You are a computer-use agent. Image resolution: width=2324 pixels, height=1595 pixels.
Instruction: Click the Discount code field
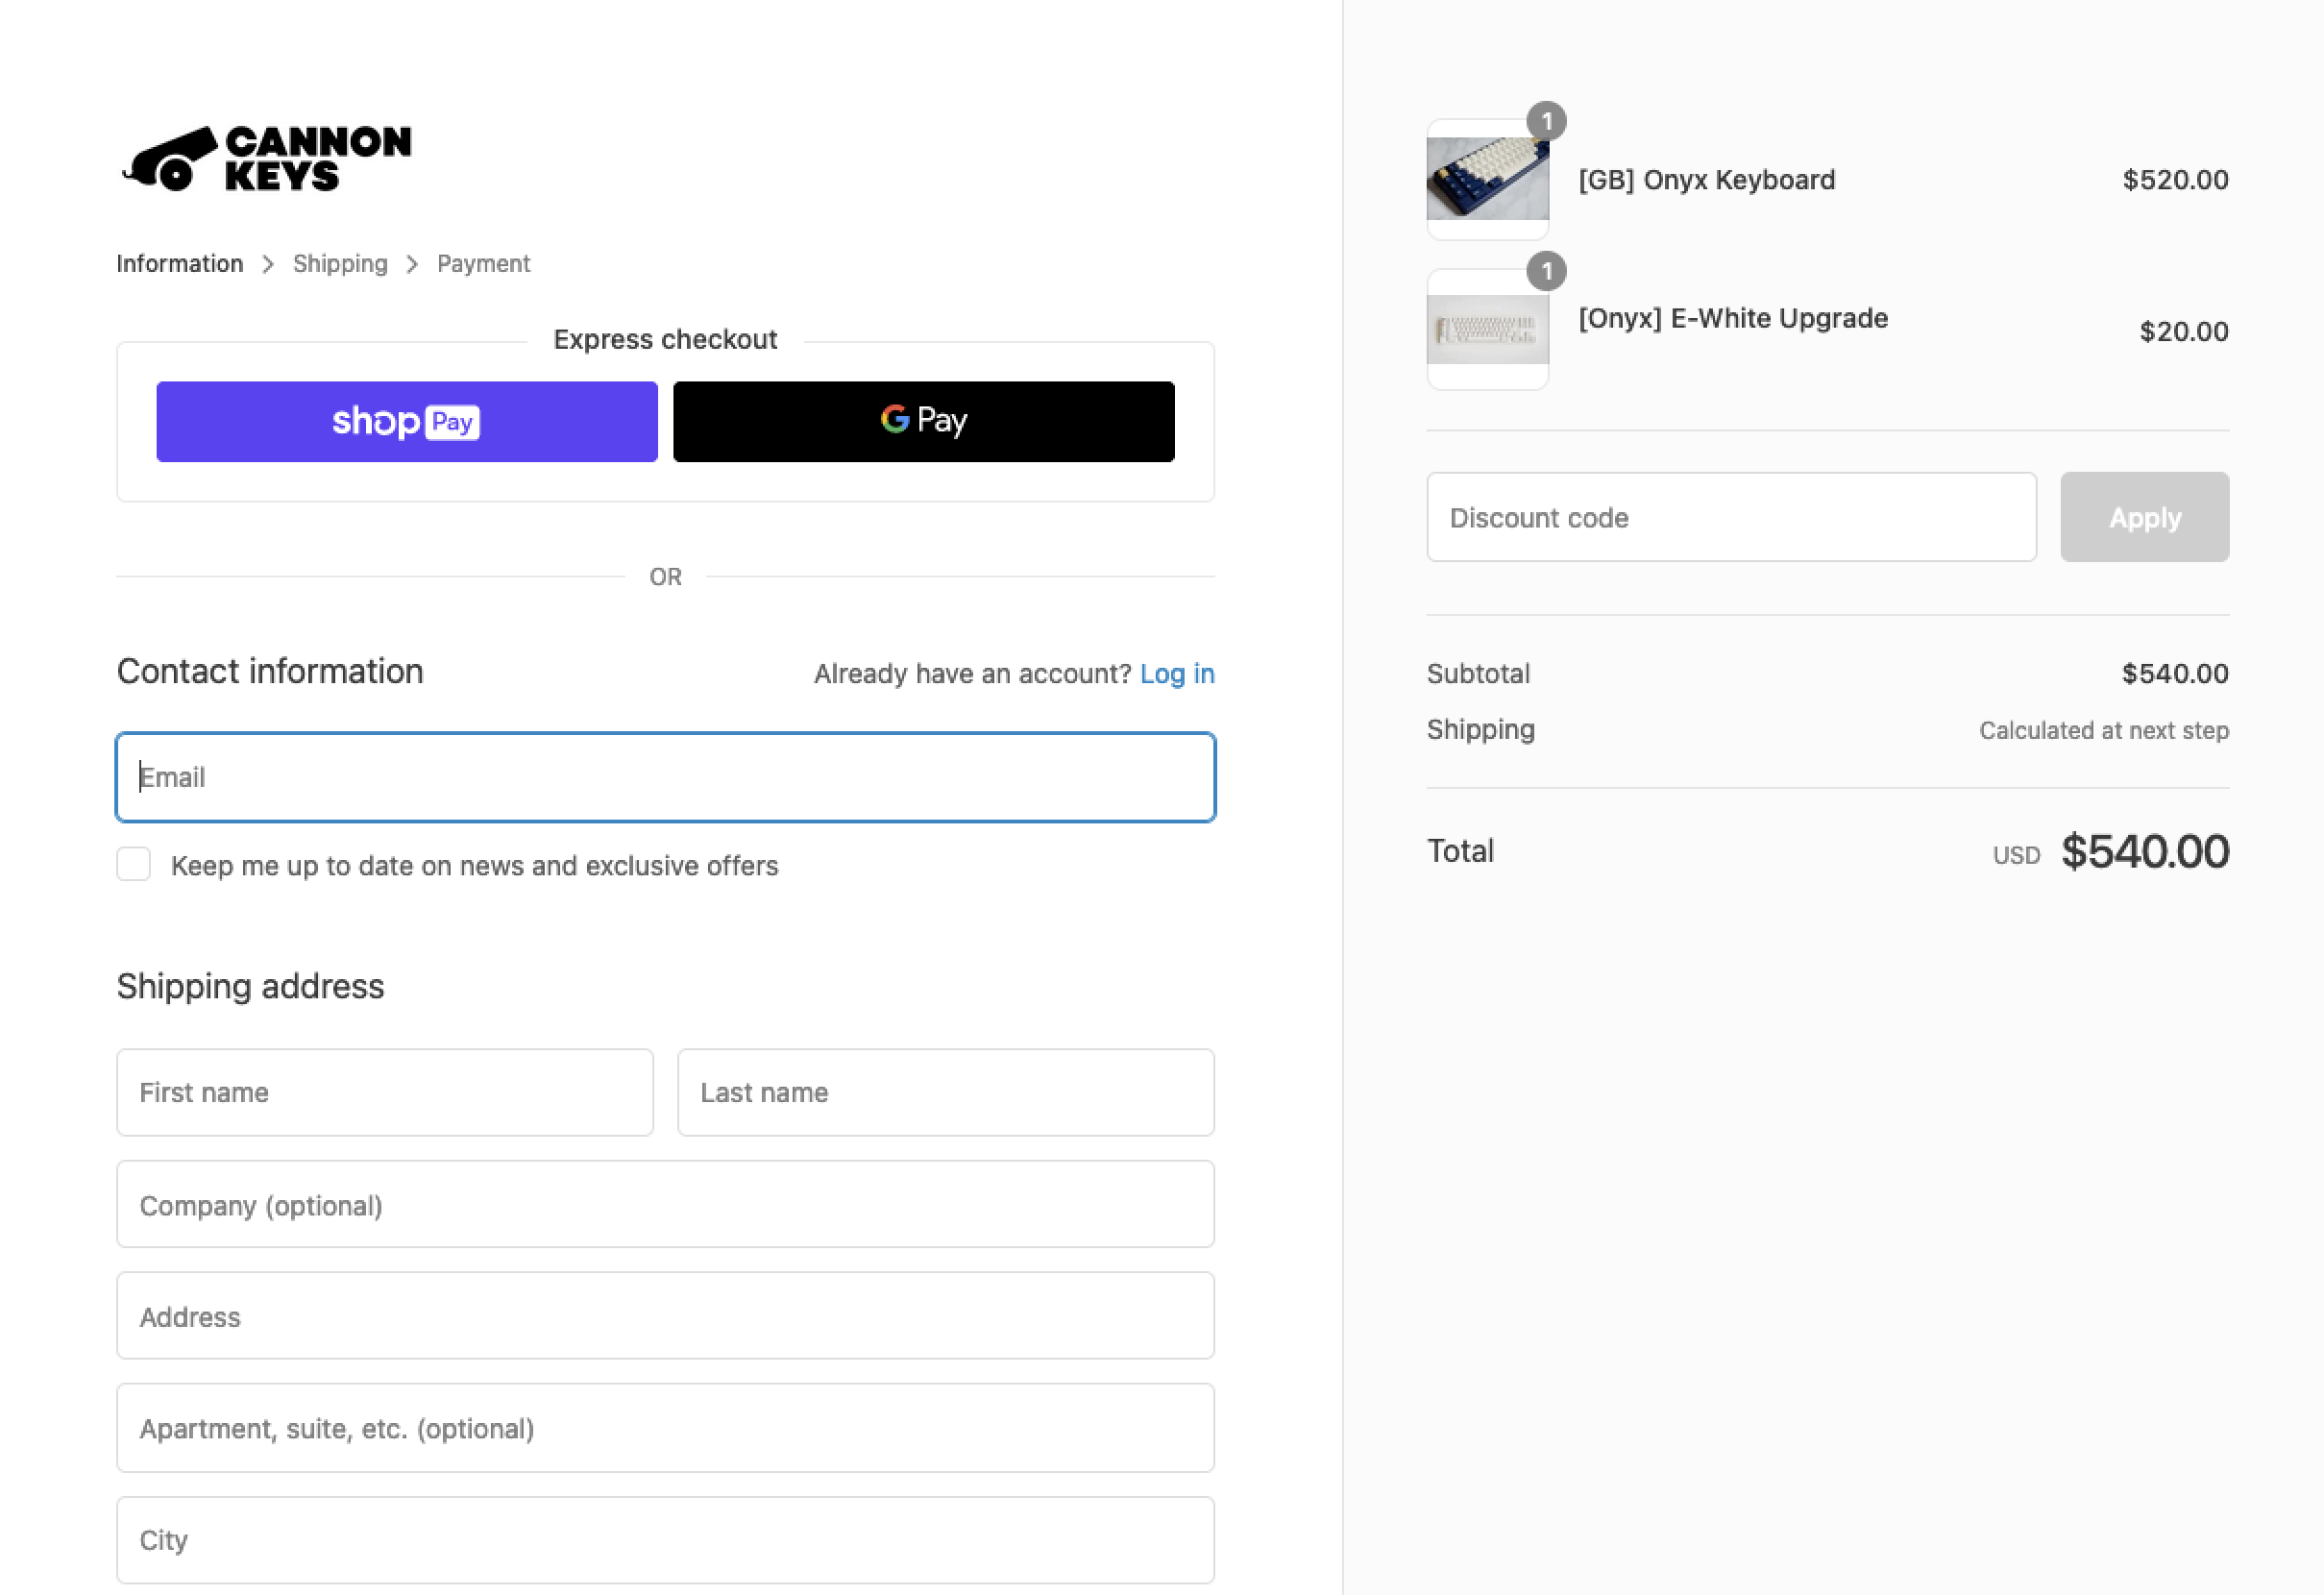[1732, 517]
